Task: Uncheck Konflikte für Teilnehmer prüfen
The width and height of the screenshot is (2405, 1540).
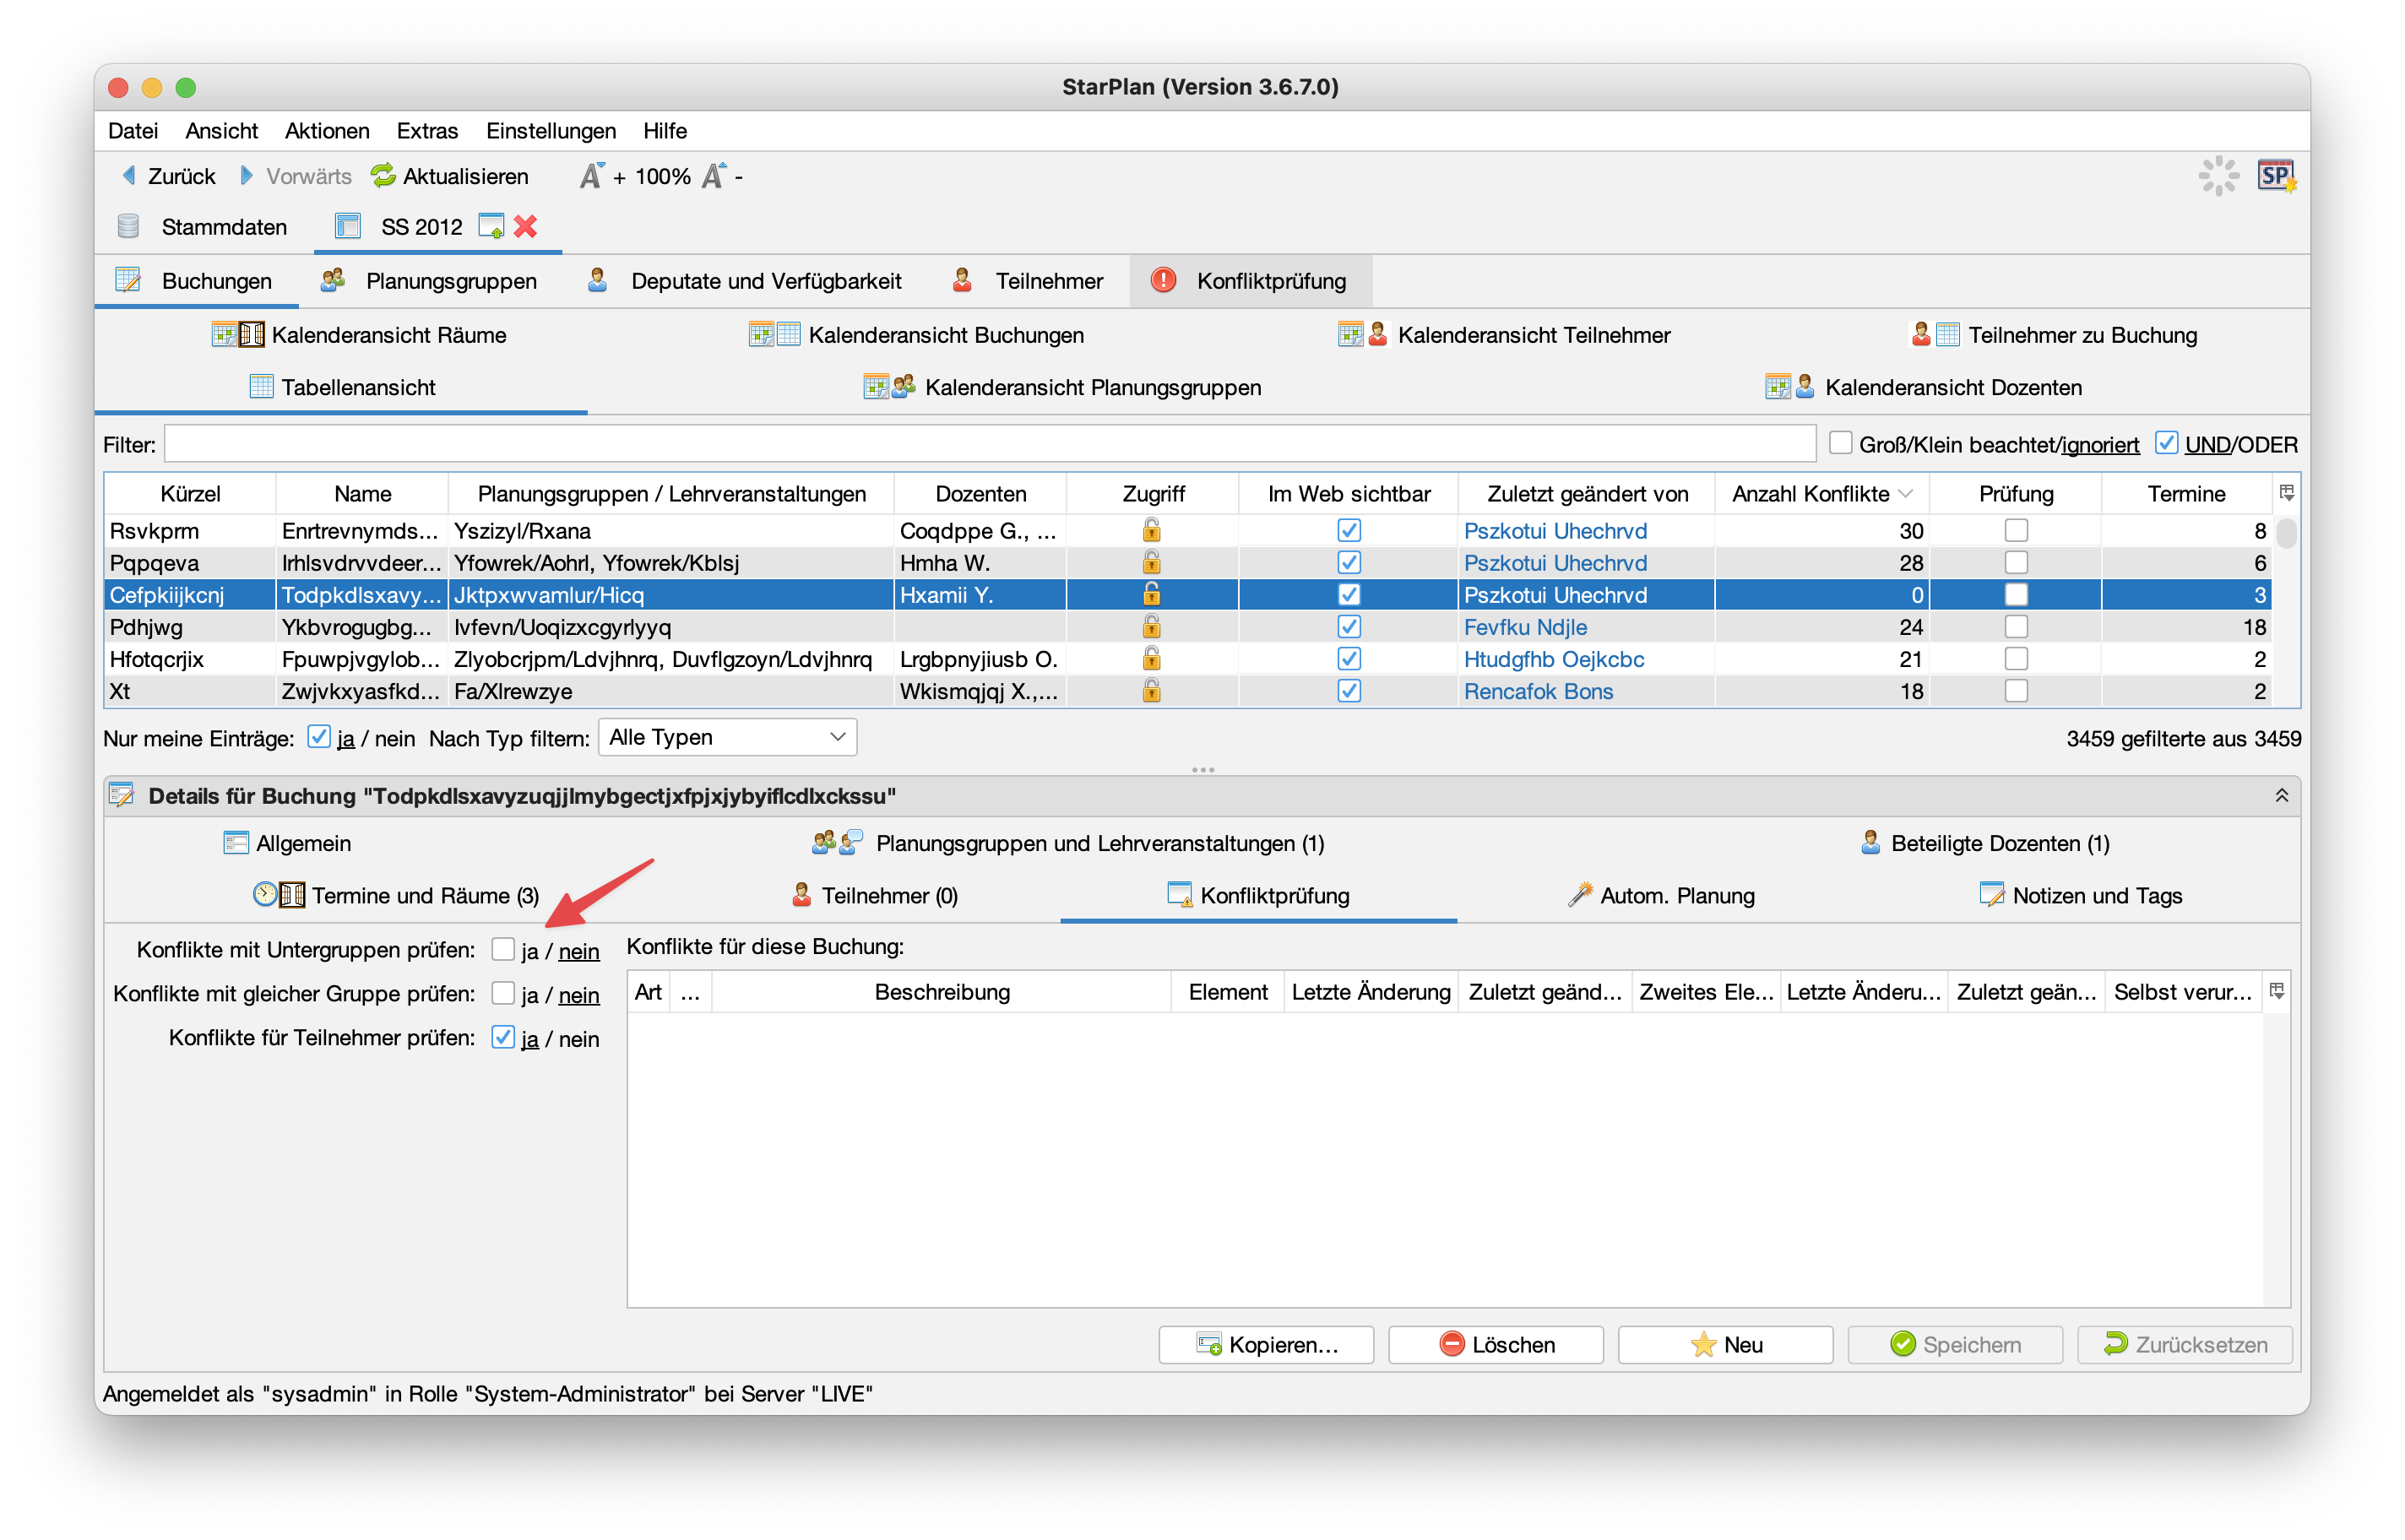Action: point(503,1037)
